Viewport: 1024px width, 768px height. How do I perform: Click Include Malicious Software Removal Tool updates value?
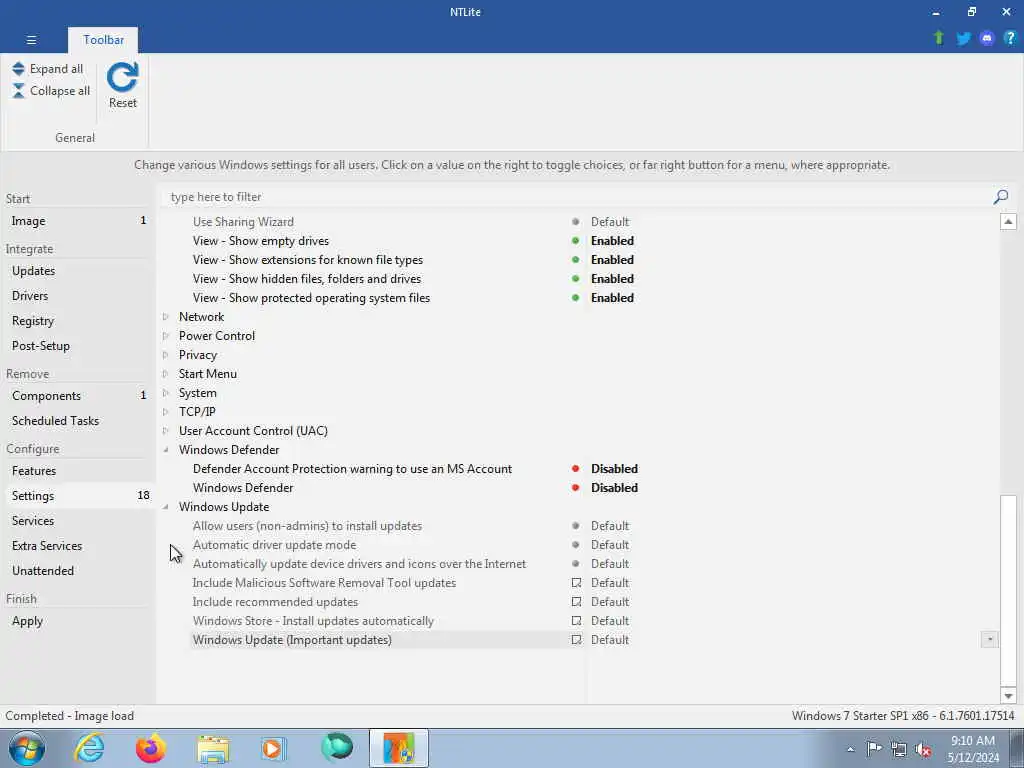[610, 583]
